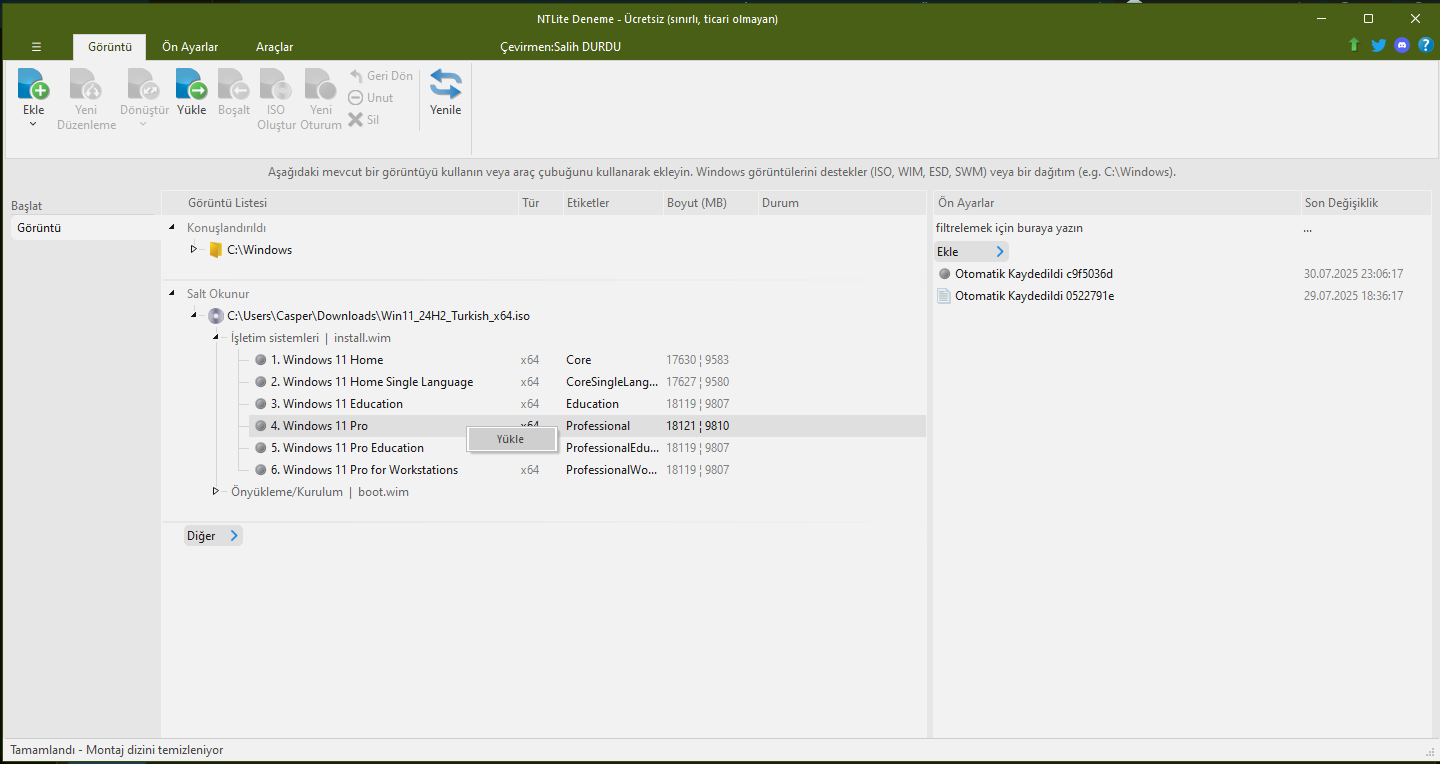
Task: Click the folder icon beside C:\Windows
Action: tap(215, 250)
